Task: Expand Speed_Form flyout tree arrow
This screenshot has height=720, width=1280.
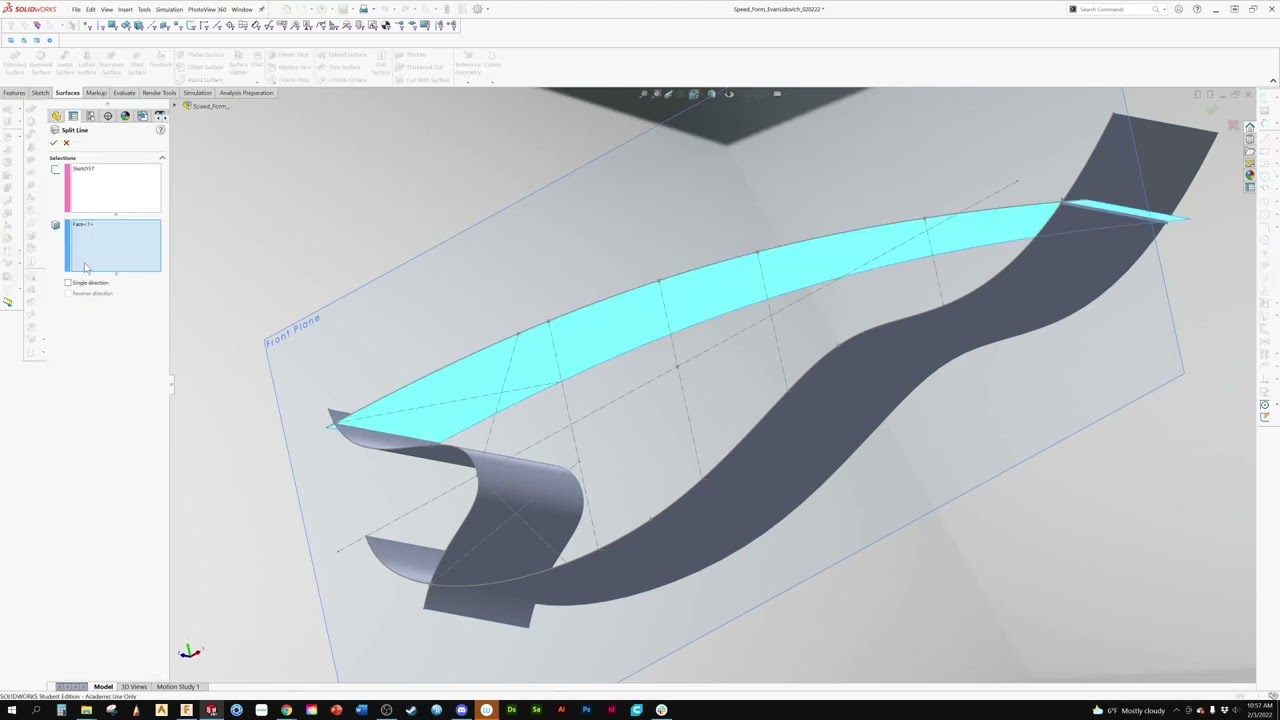Action: [x=174, y=106]
